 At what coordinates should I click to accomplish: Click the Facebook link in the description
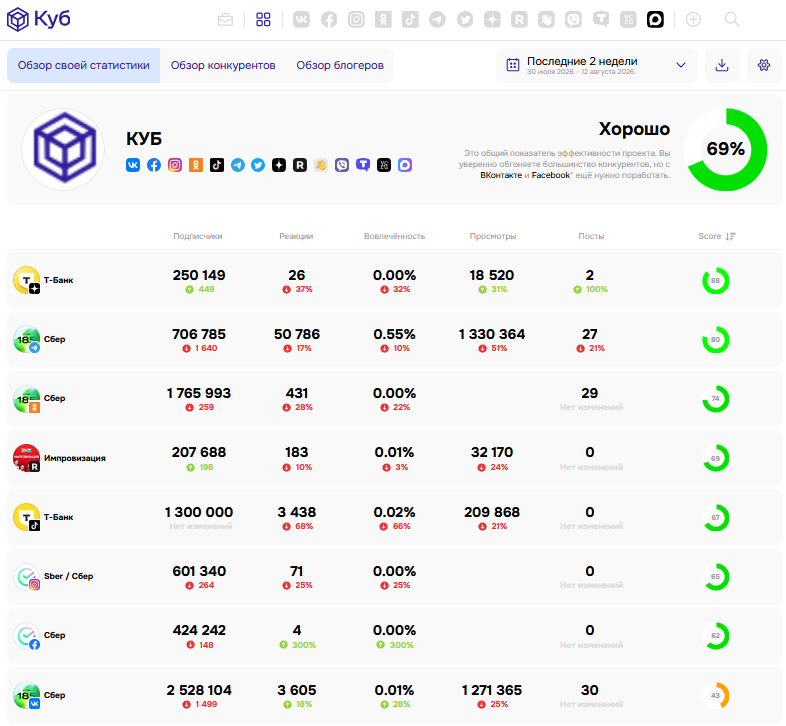(x=550, y=175)
